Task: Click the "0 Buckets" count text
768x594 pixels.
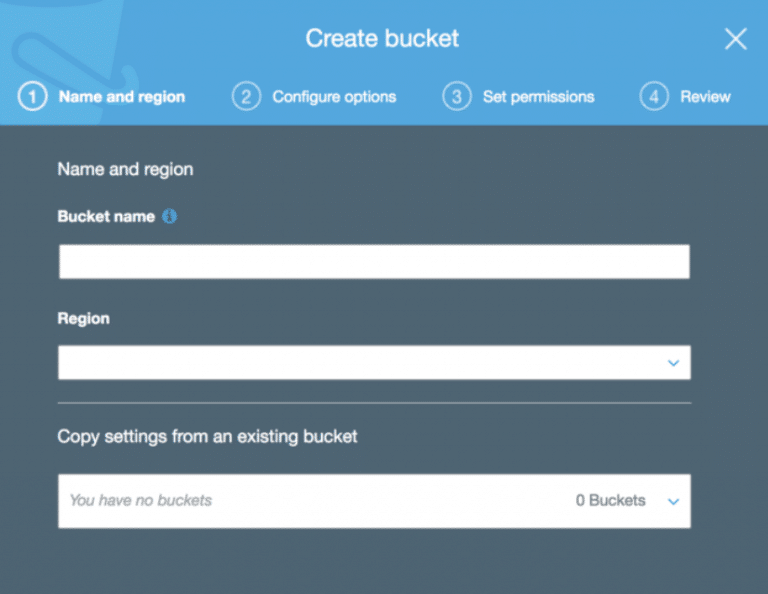Action: coord(610,500)
